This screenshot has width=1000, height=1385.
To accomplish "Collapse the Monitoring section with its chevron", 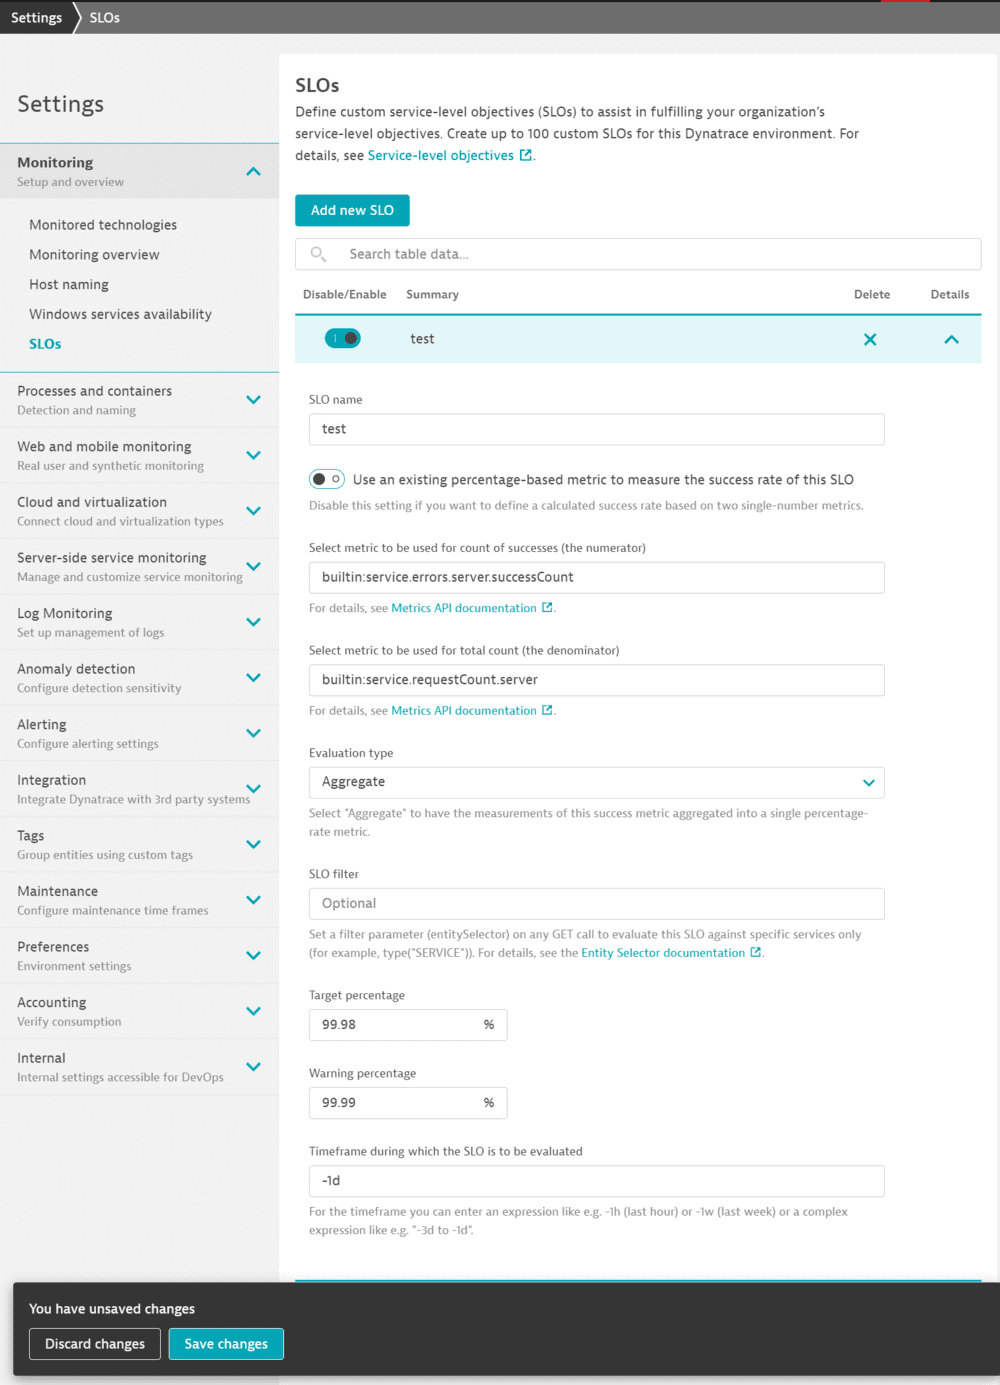I will [x=253, y=170].
